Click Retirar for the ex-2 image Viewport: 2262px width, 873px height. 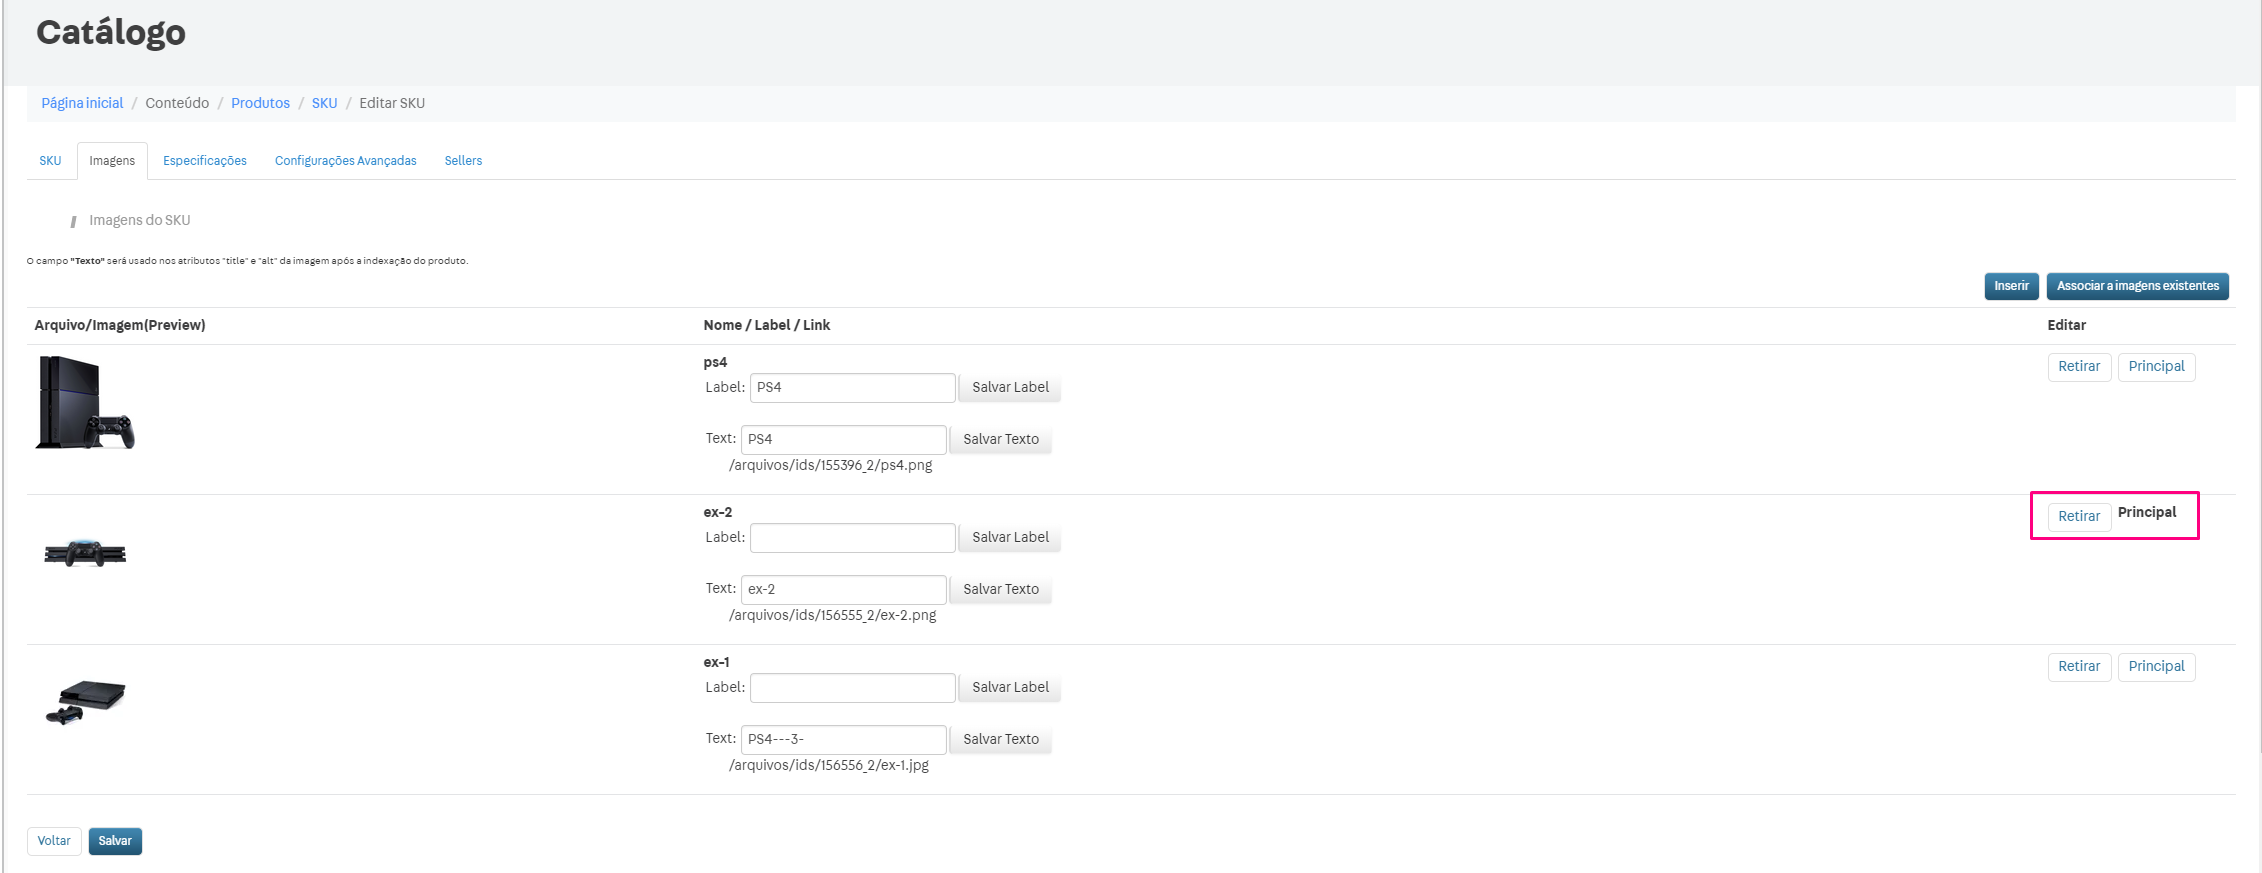coord(2078,517)
